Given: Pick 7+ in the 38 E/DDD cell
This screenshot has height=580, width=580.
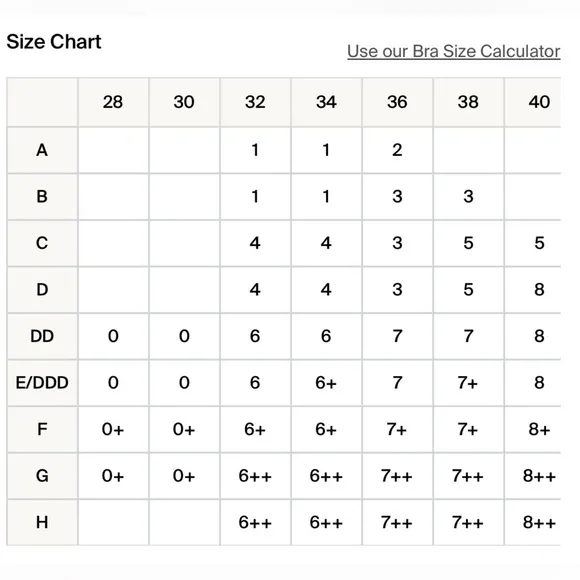Looking at the screenshot, I should click(x=468, y=383).
